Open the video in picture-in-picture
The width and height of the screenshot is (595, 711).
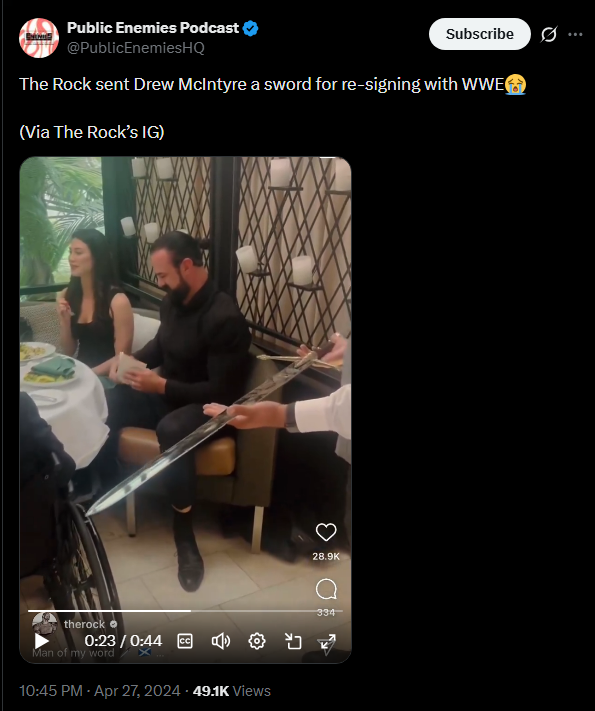(x=293, y=641)
